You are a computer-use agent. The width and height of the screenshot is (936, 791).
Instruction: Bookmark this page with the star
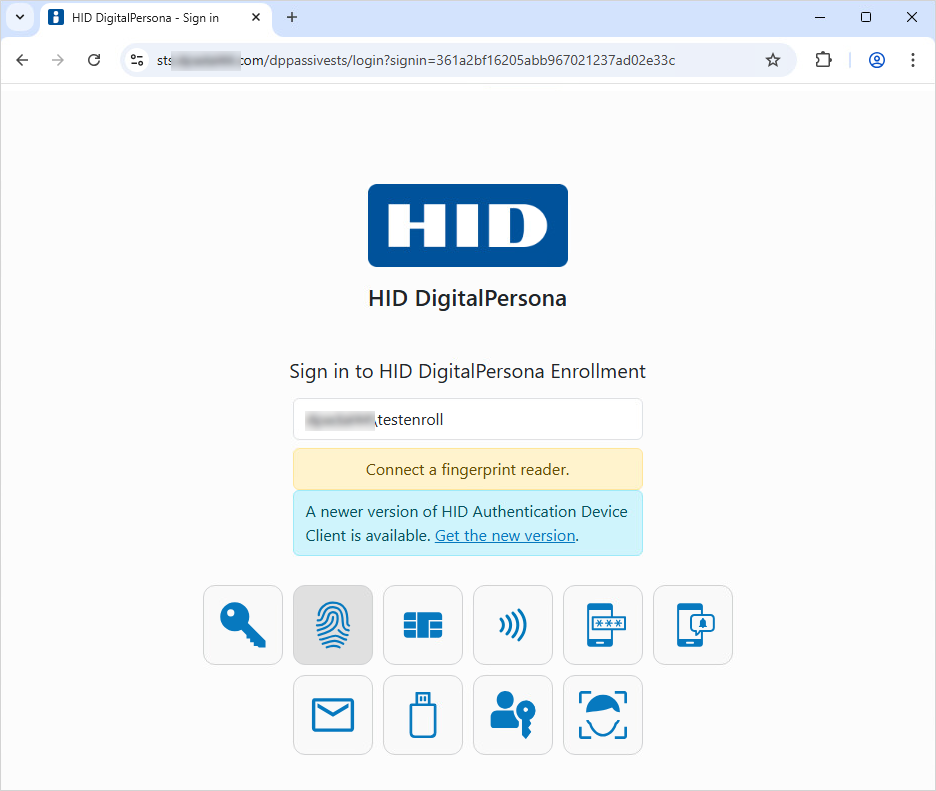tap(773, 60)
